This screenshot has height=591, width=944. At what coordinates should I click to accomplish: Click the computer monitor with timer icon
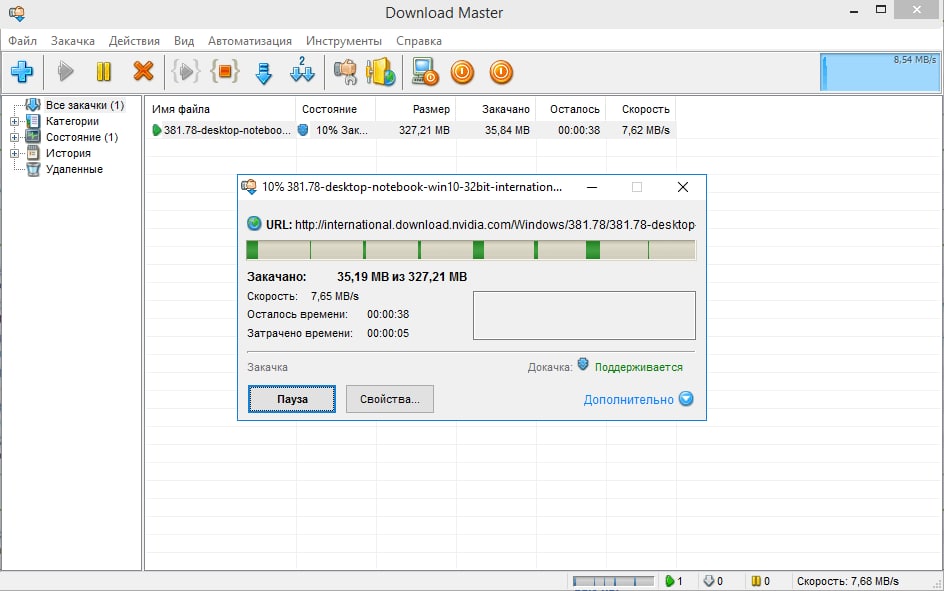[x=425, y=72]
